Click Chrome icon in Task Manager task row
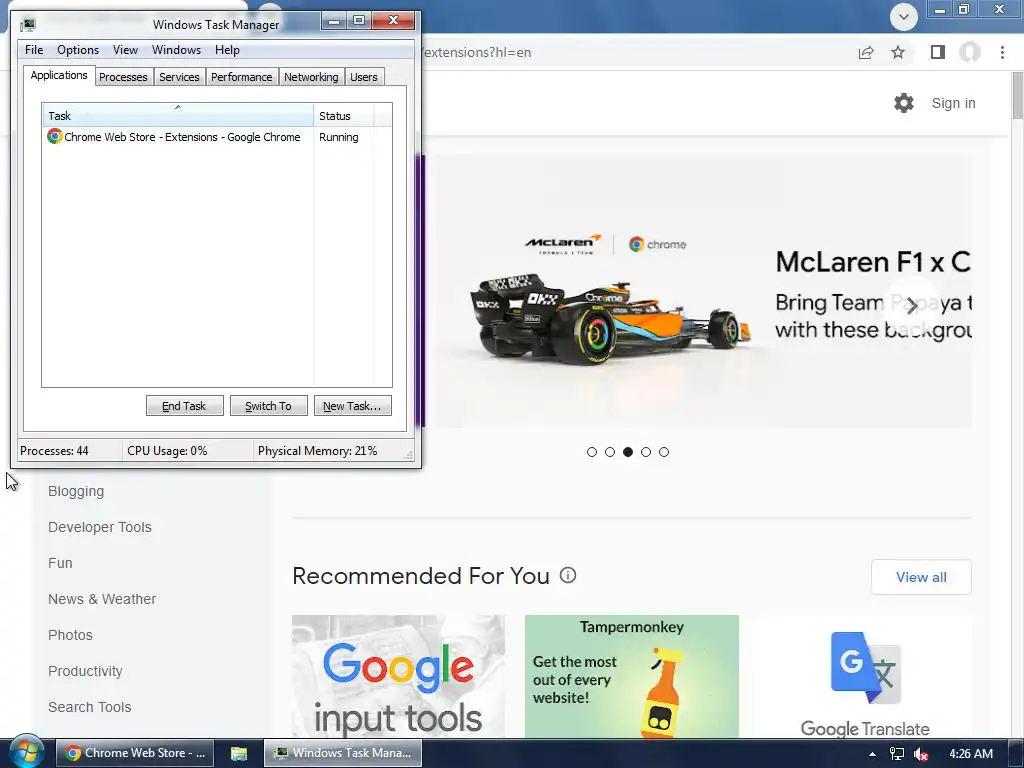Image resolution: width=1024 pixels, height=768 pixels. click(54, 136)
